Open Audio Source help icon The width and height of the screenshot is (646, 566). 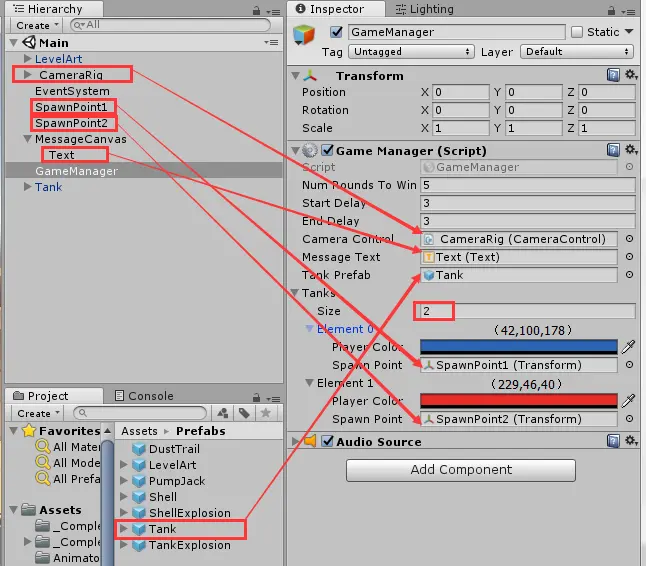(613, 441)
